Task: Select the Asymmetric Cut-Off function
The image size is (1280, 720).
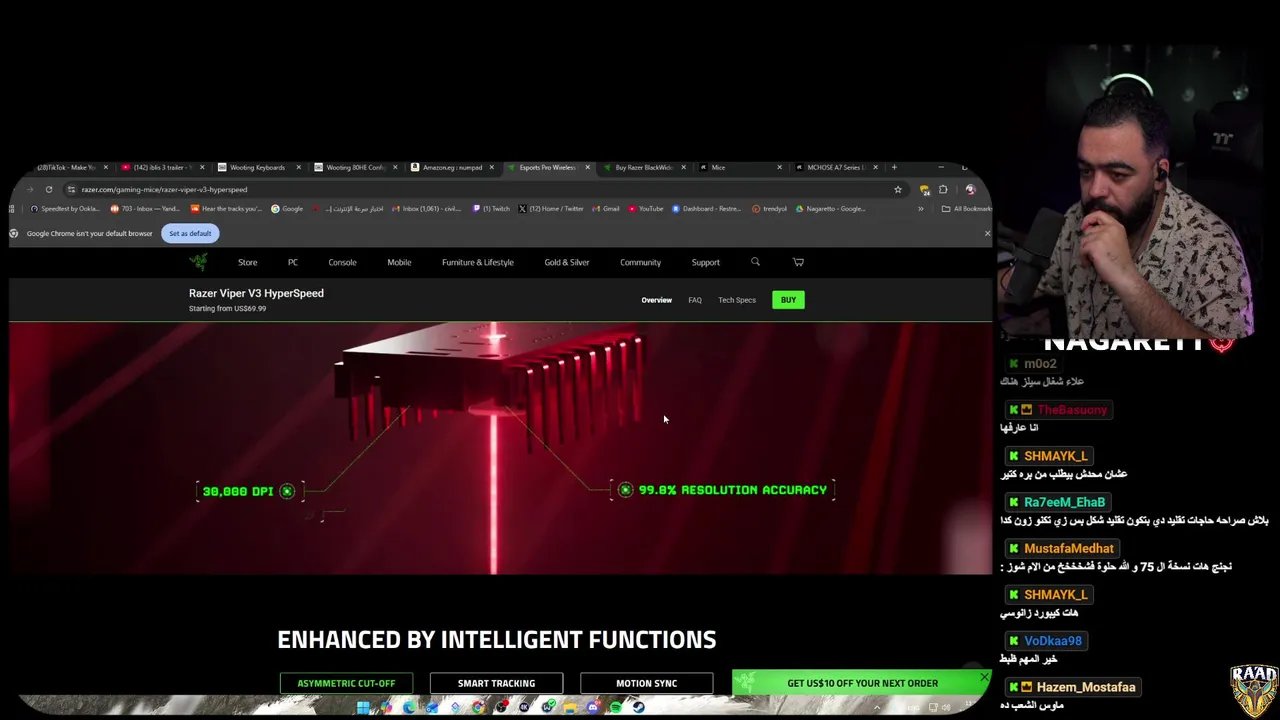Action: tap(346, 683)
